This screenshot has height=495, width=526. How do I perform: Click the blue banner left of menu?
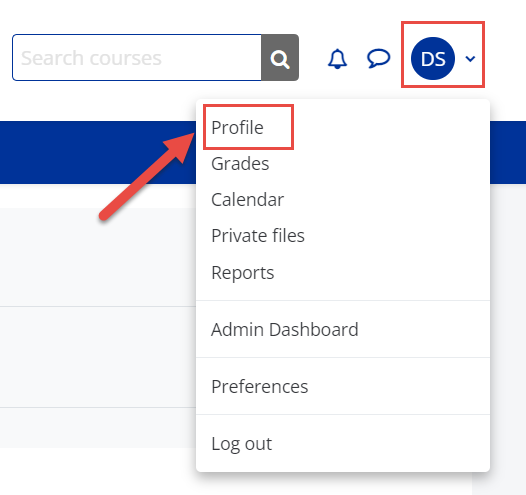98,153
